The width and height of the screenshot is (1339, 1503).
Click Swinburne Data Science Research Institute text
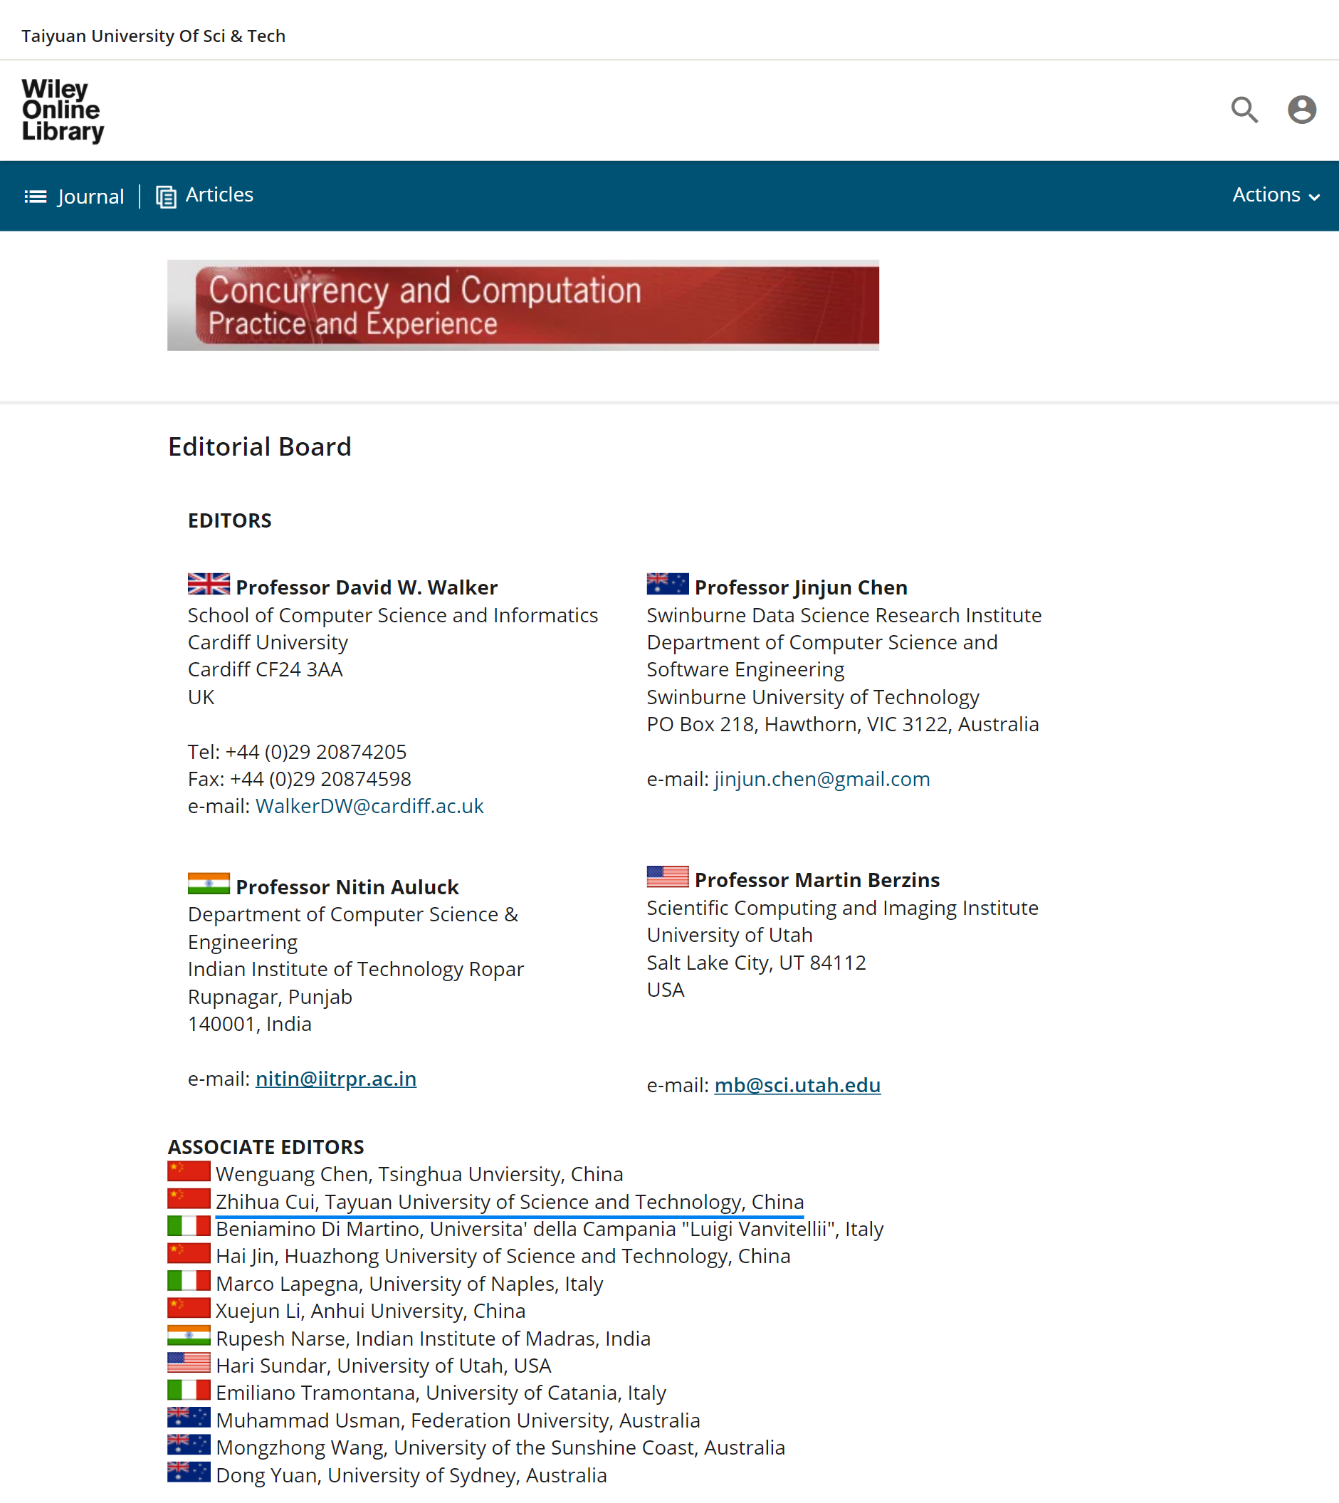[844, 615]
